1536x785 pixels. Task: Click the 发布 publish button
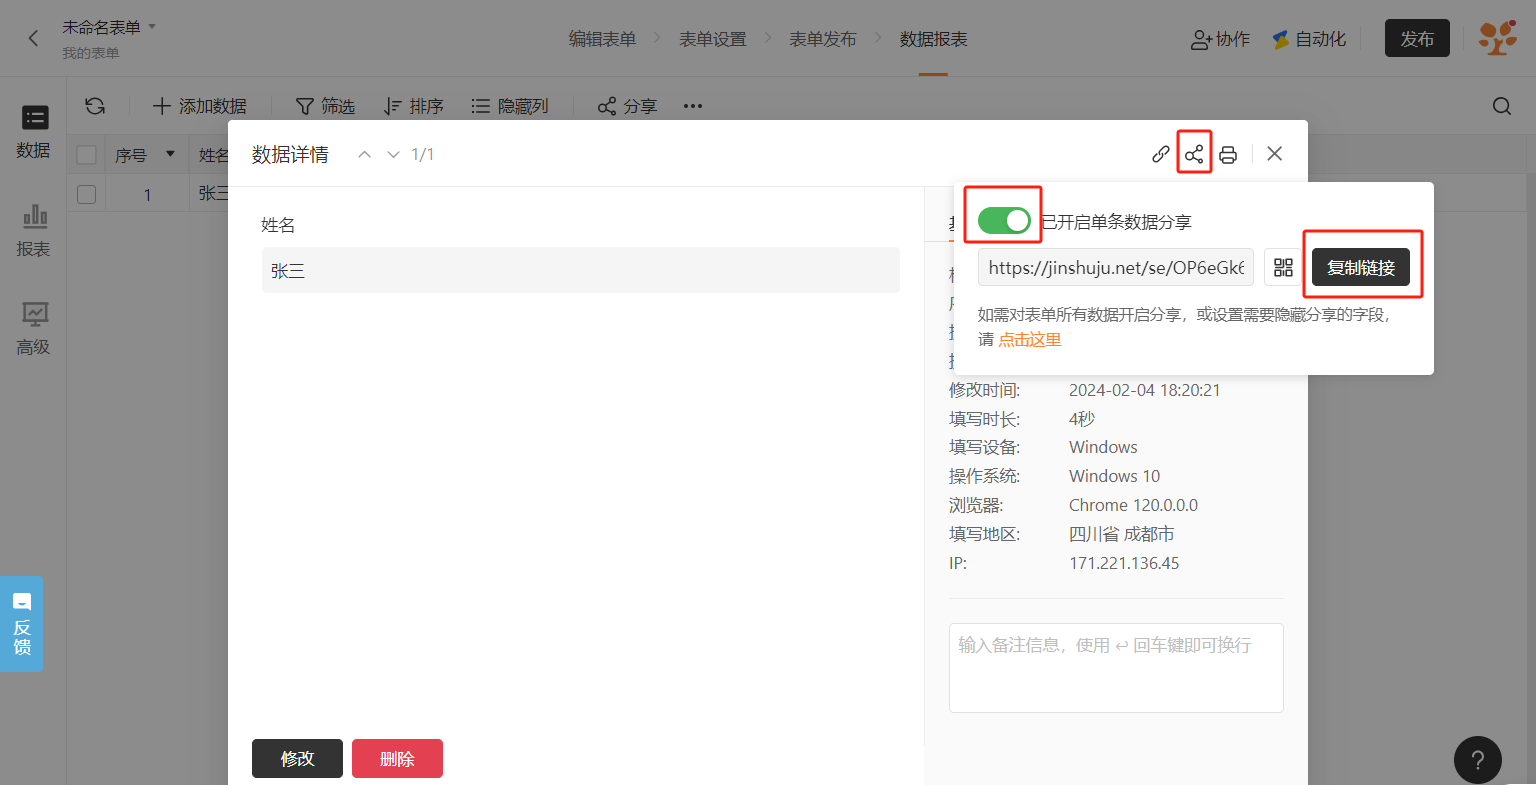coord(1417,38)
